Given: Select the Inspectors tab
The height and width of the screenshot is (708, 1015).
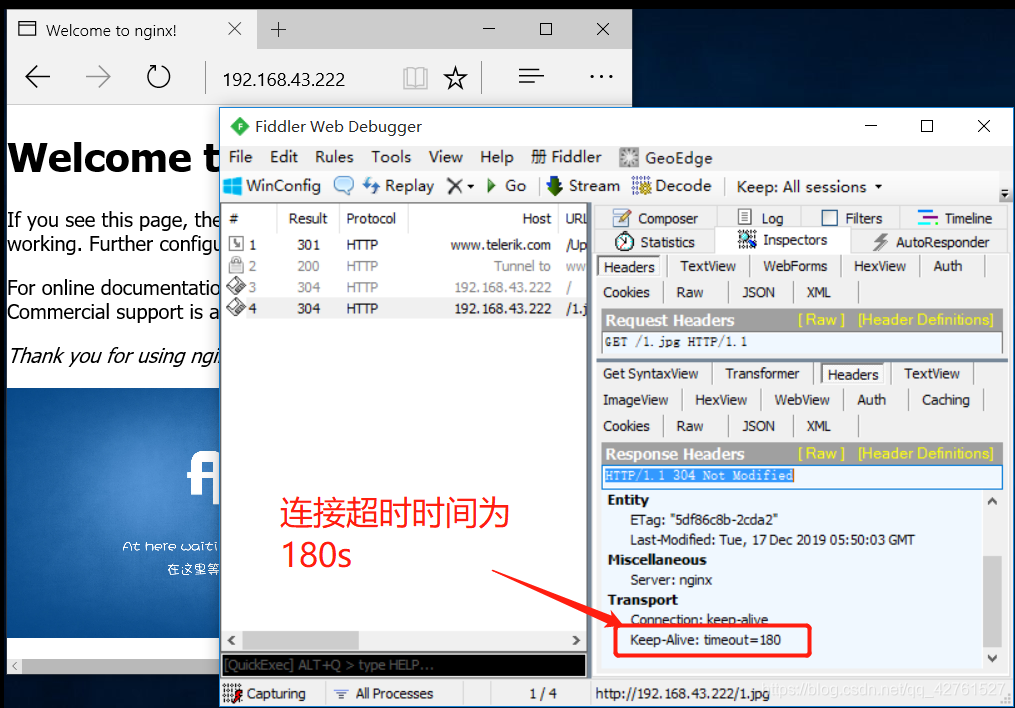Looking at the screenshot, I should tap(783, 240).
